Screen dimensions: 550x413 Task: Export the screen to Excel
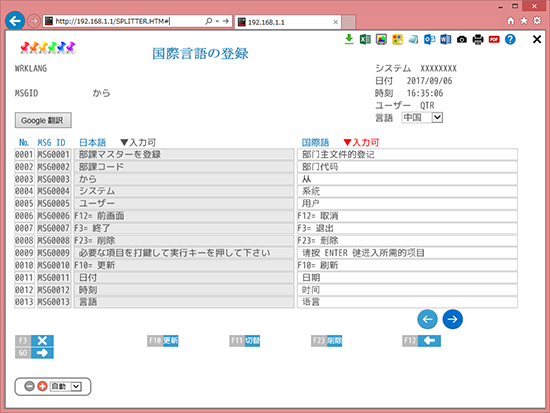pos(365,39)
